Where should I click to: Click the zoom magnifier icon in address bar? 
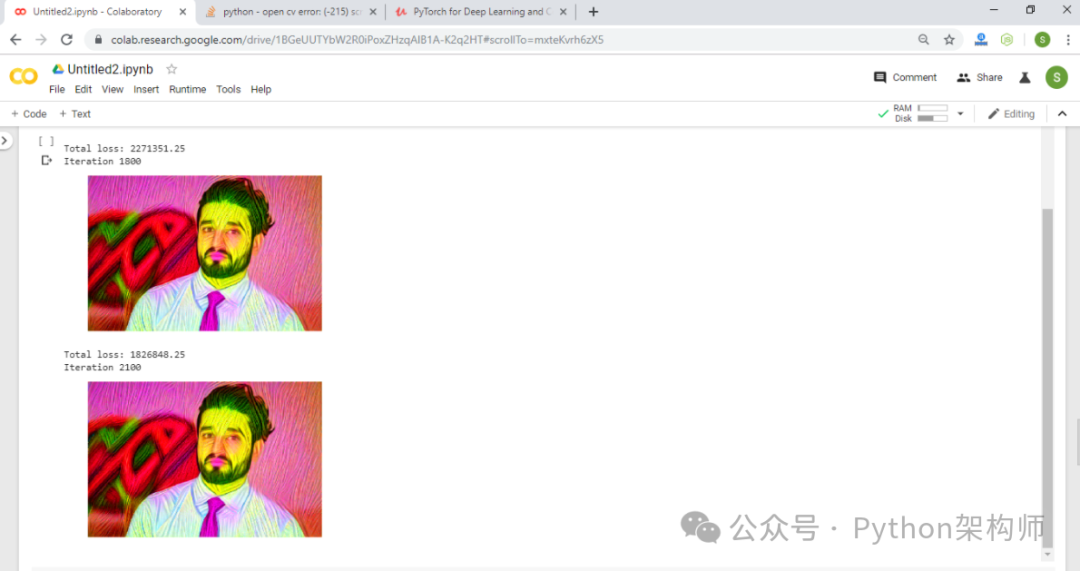[x=924, y=40]
